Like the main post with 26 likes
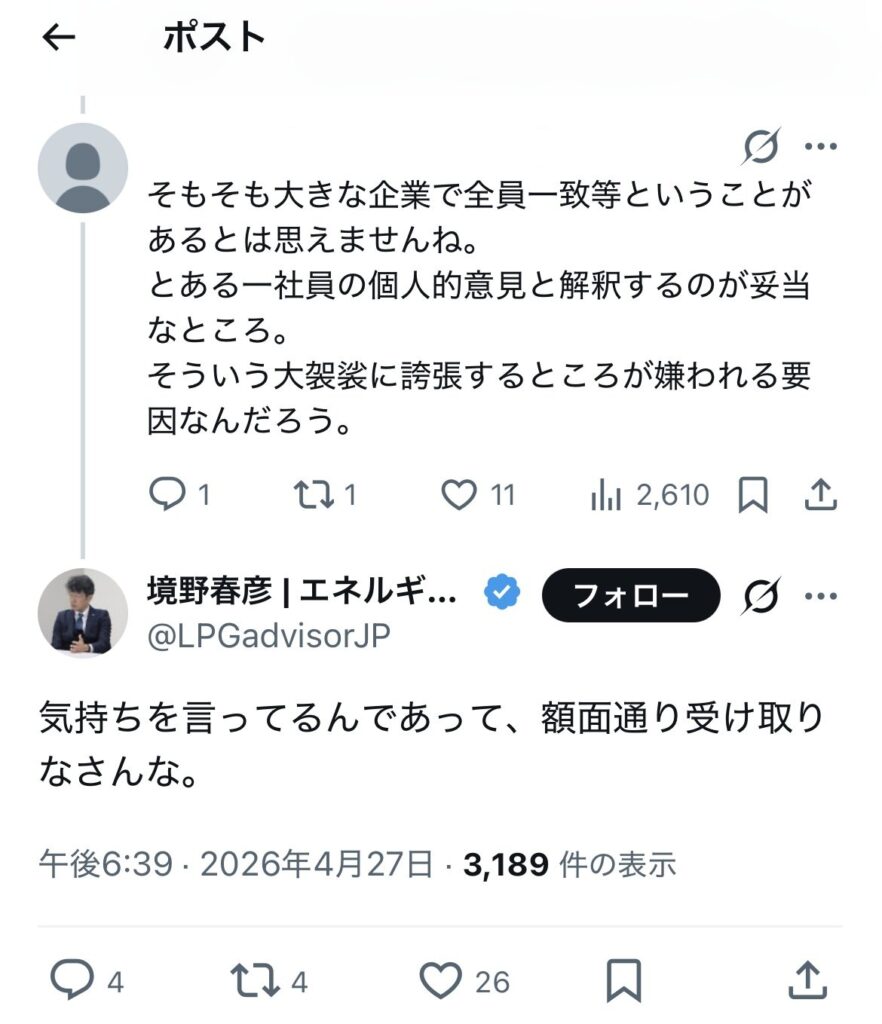 click(x=440, y=982)
